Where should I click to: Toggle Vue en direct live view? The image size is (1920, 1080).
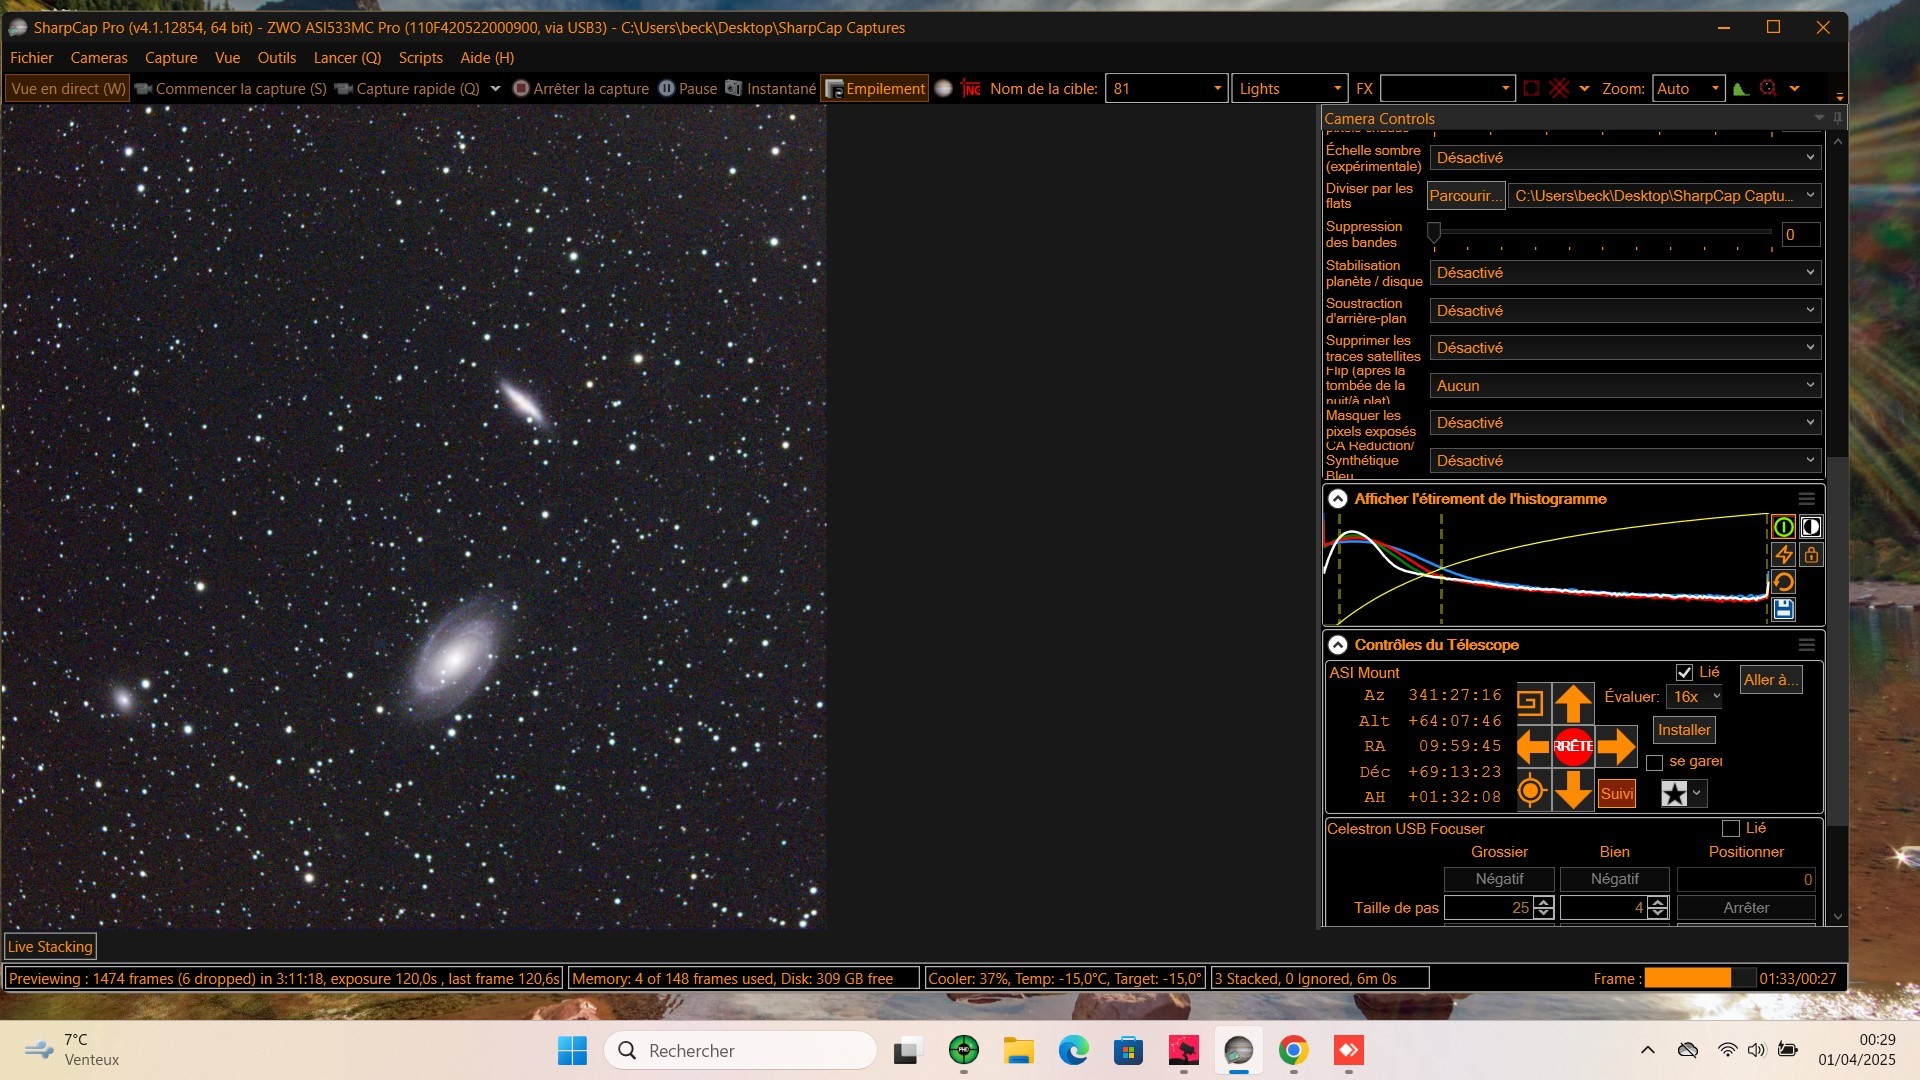(x=68, y=89)
